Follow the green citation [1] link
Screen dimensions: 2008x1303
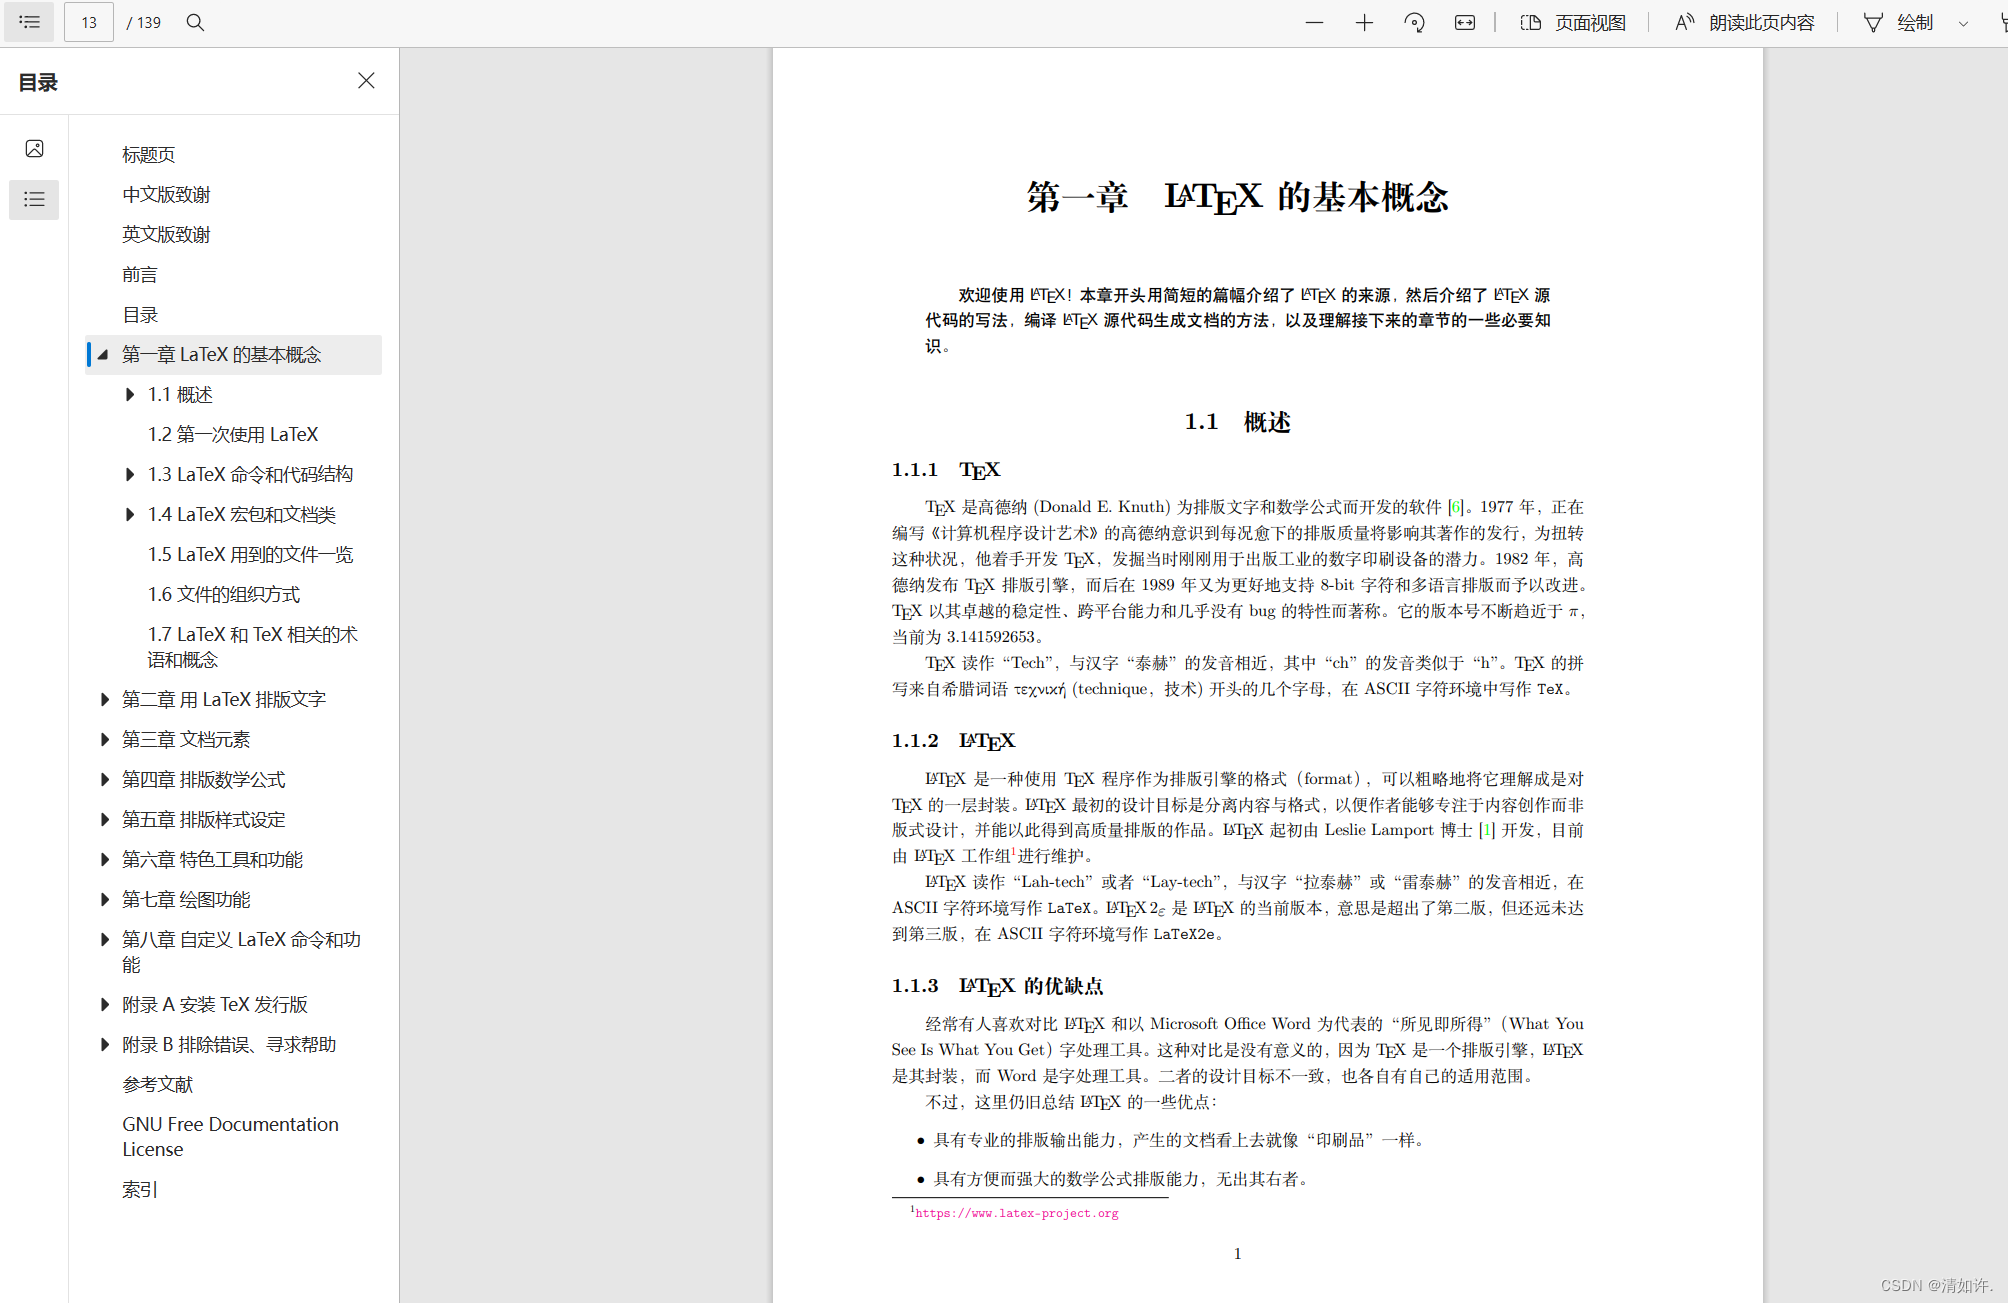pyautogui.click(x=1486, y=830)
